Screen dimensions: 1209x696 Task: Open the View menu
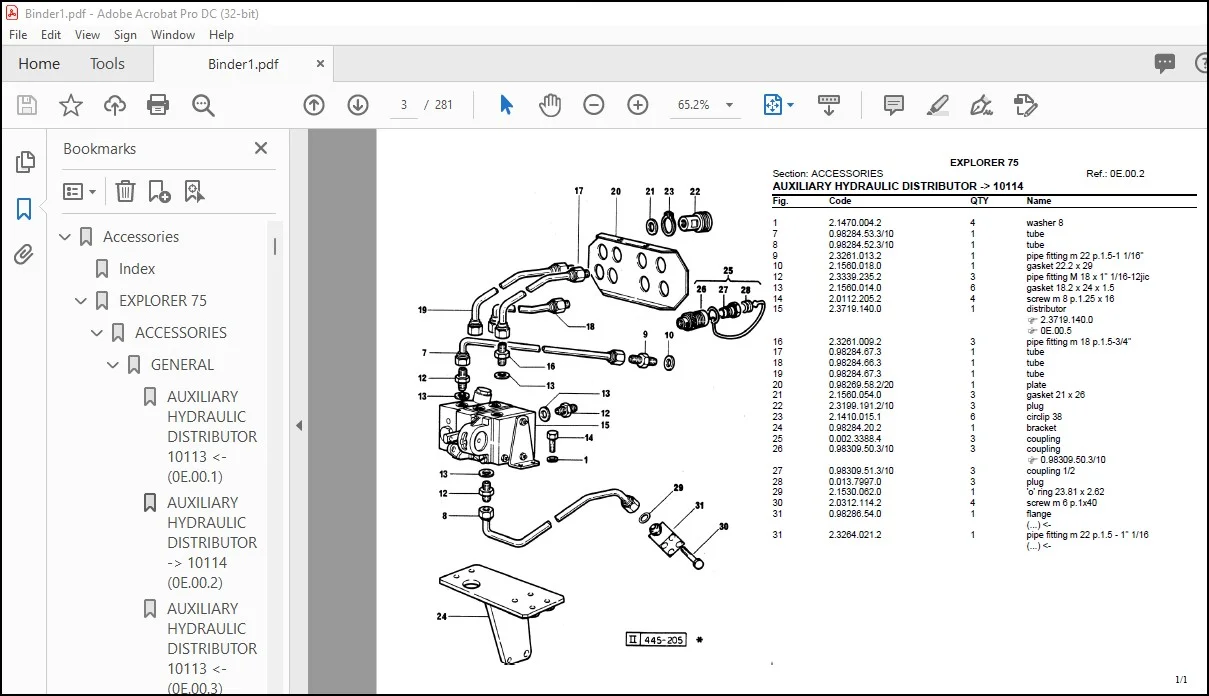coord(87,34)
